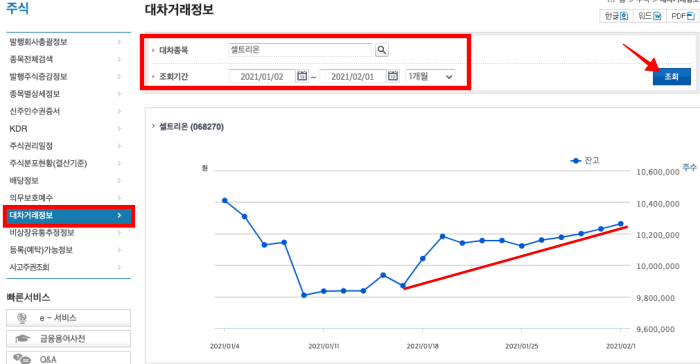Click the e-서비스 quick service button label
Screen dimensions: 700x364
(58, 318)
